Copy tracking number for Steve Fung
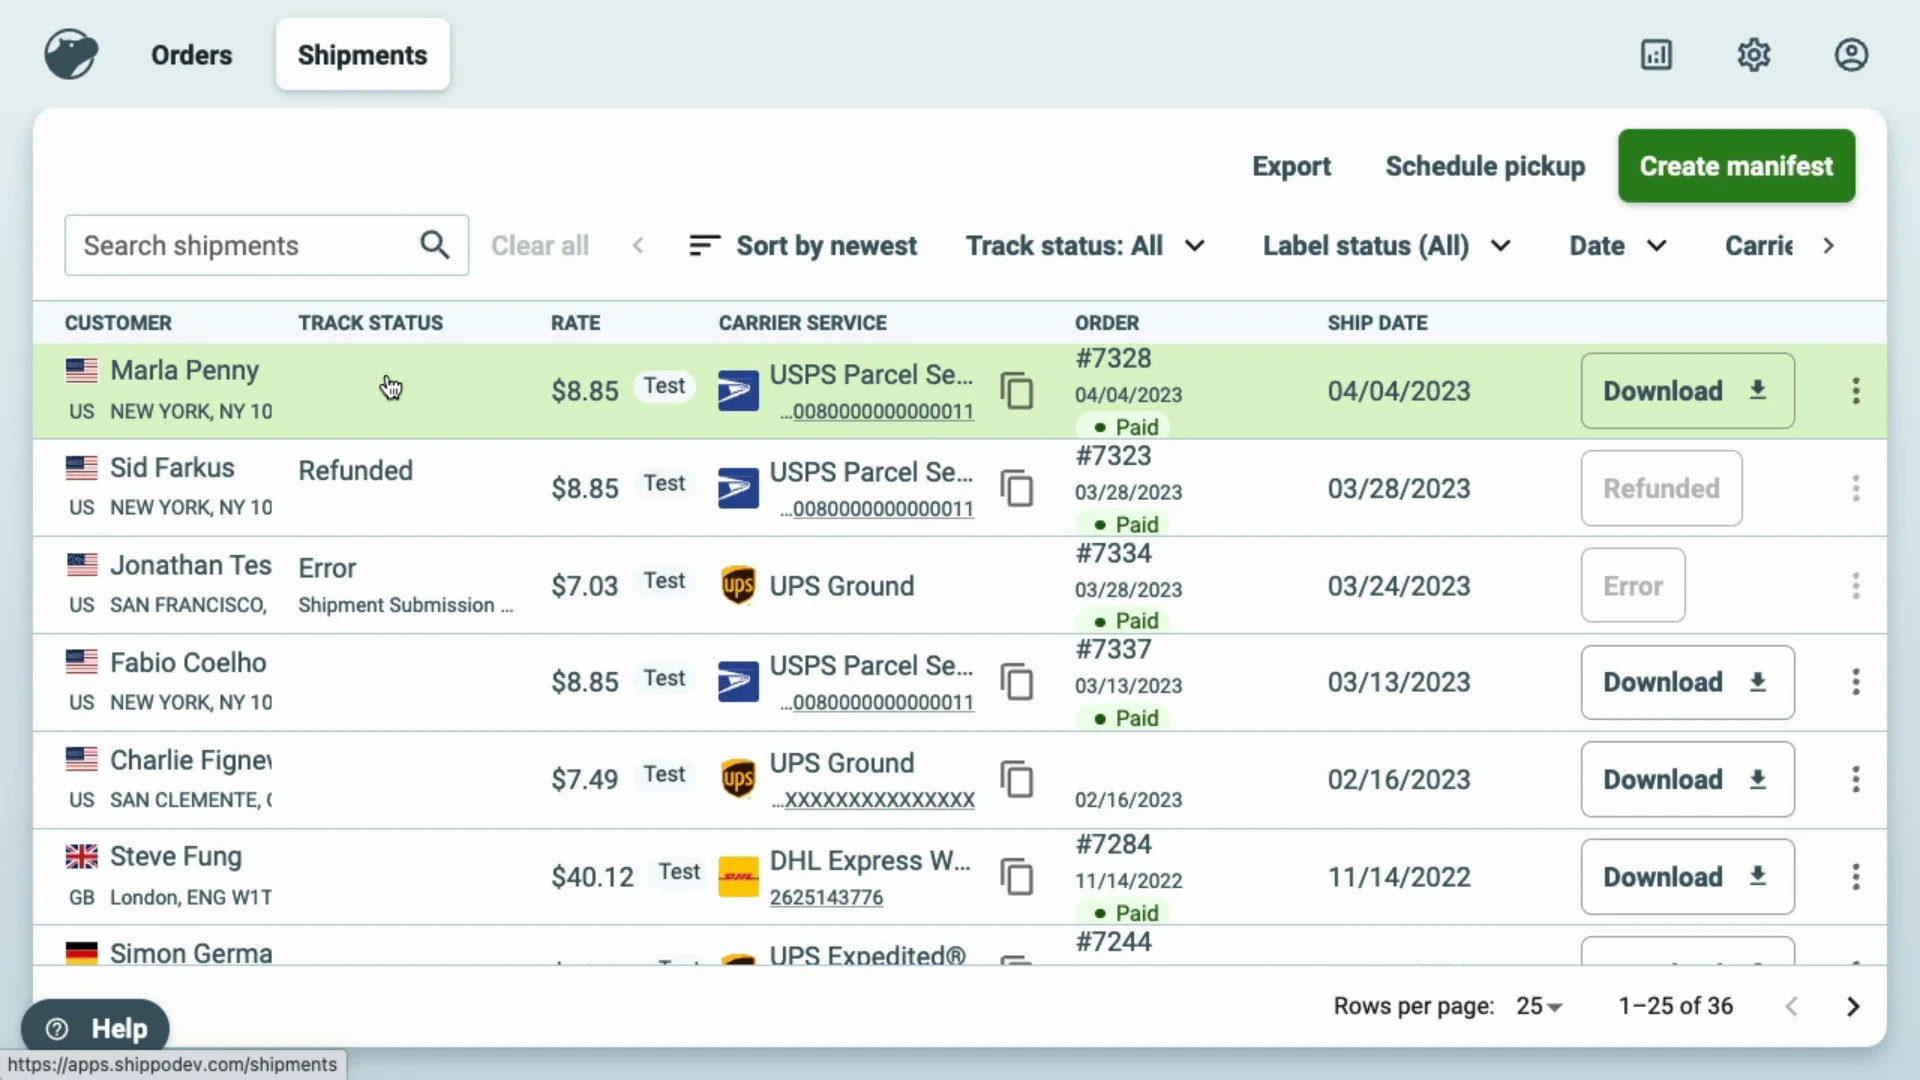This screenshot has height=1080, width=1920. [x=1017, y=877]
